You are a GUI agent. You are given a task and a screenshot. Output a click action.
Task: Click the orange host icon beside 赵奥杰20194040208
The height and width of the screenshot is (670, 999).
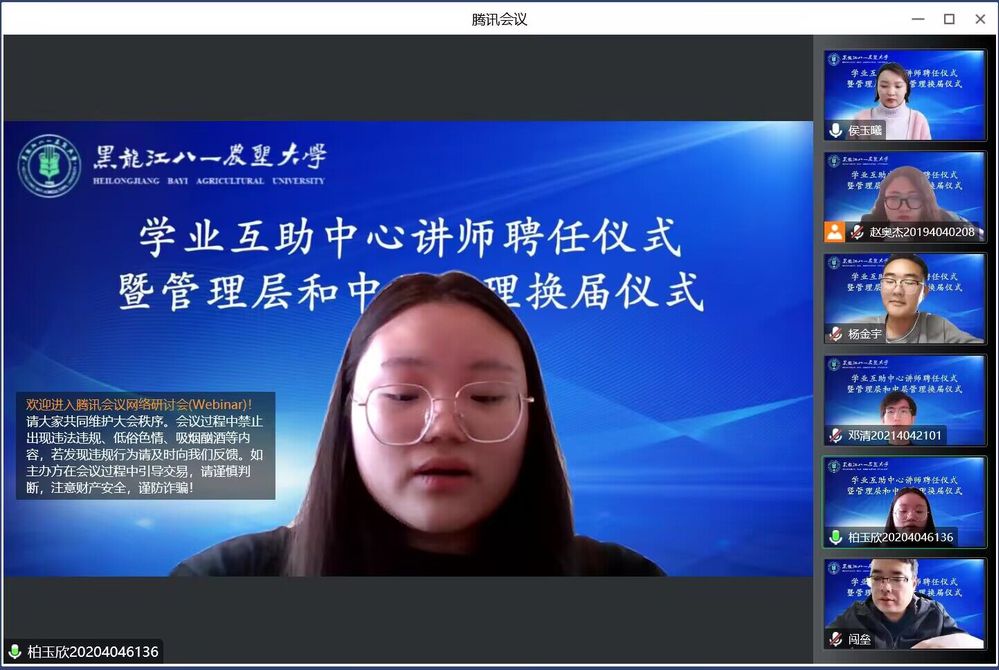(x=834, y=232)
